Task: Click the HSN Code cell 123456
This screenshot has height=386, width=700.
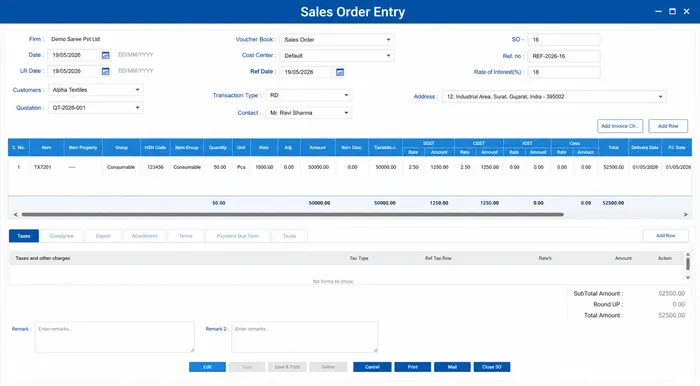Action: pos(155,167)
